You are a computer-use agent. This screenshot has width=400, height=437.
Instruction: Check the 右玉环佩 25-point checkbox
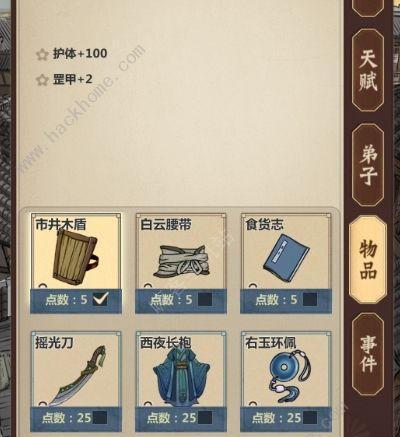click(x=310, y=417)
